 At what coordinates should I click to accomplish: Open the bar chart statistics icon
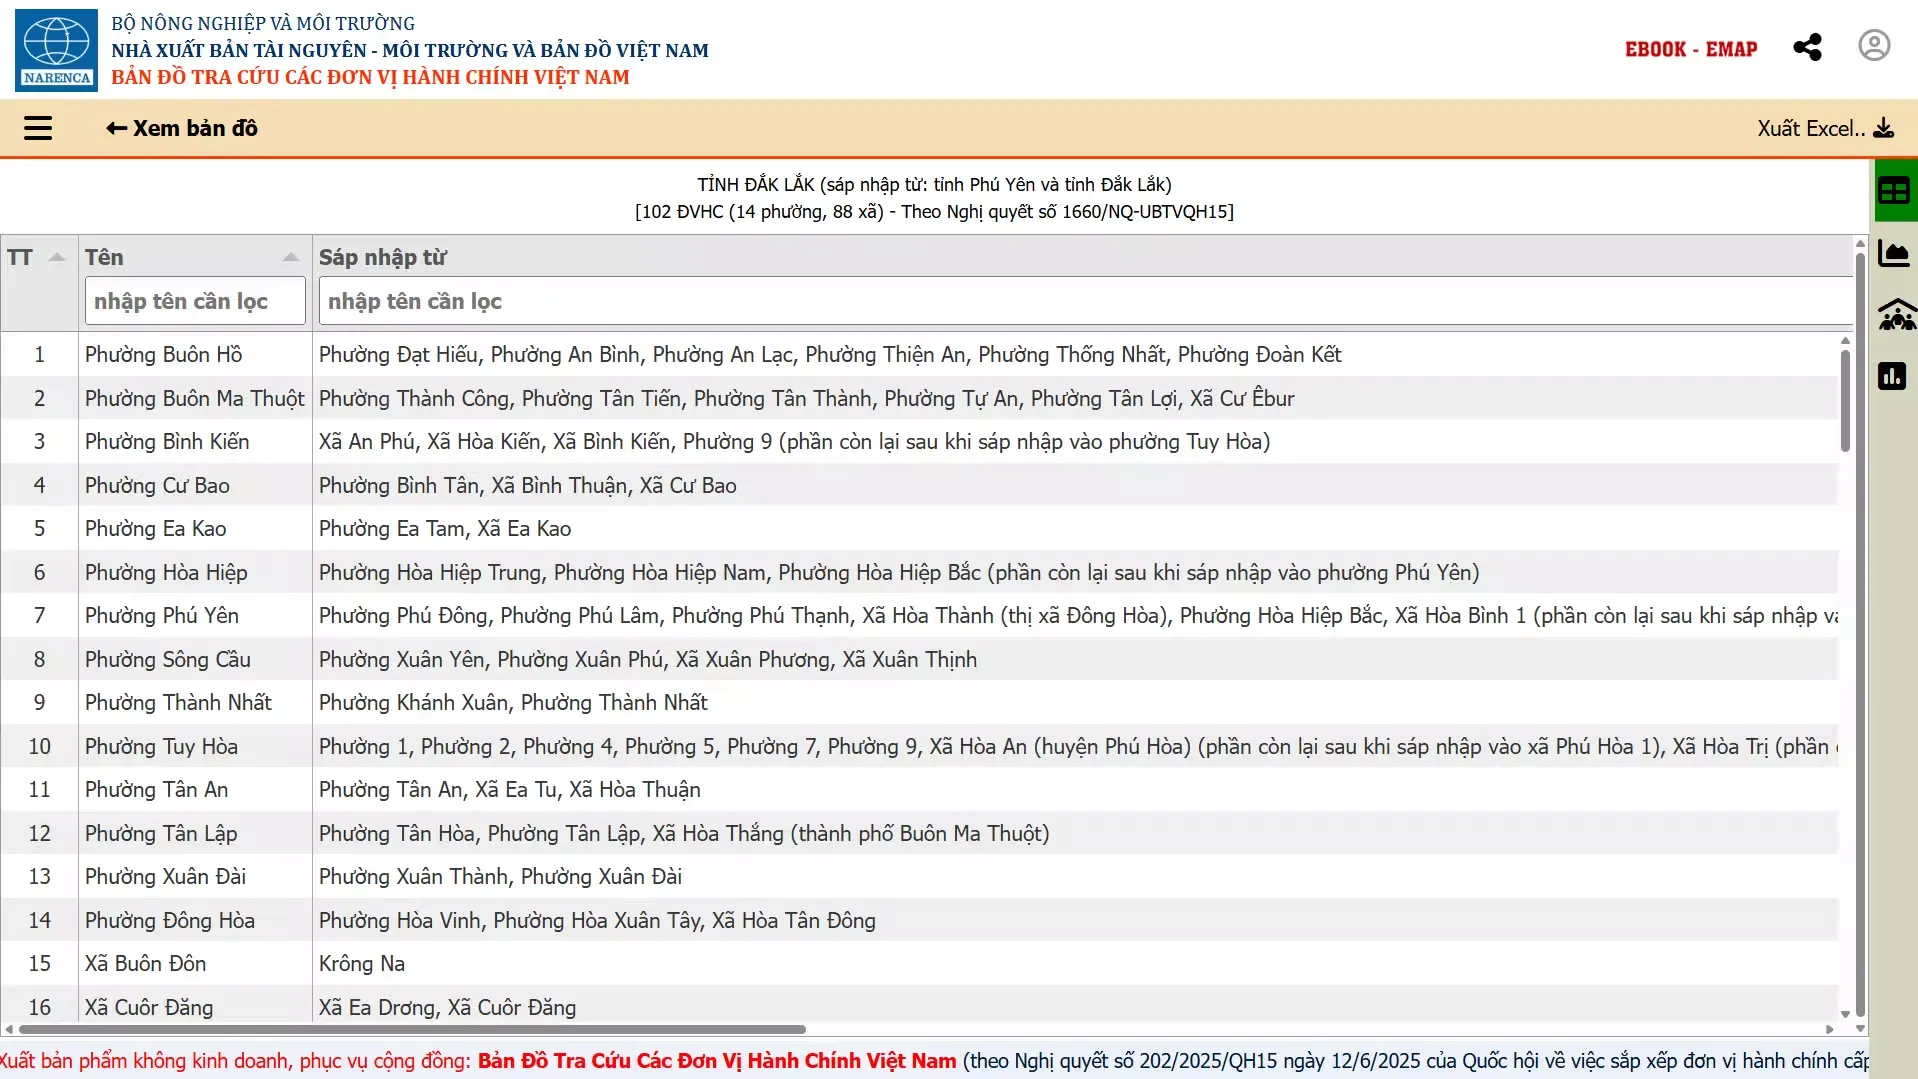click(x=1892, y=376)
